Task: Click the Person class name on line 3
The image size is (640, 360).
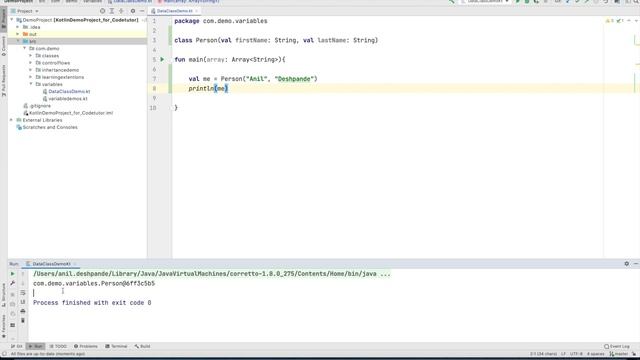Action: coord(207,40)
